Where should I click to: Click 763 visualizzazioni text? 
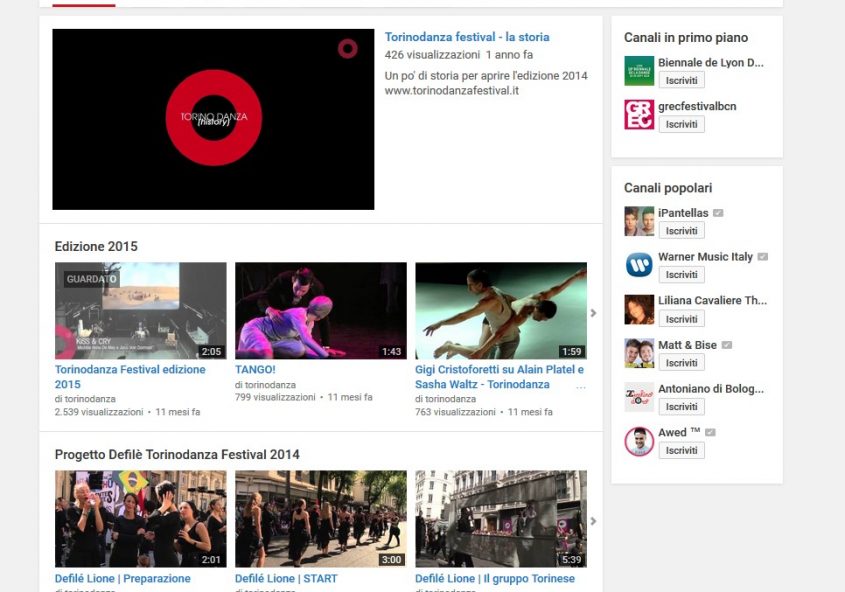[455, 412]
